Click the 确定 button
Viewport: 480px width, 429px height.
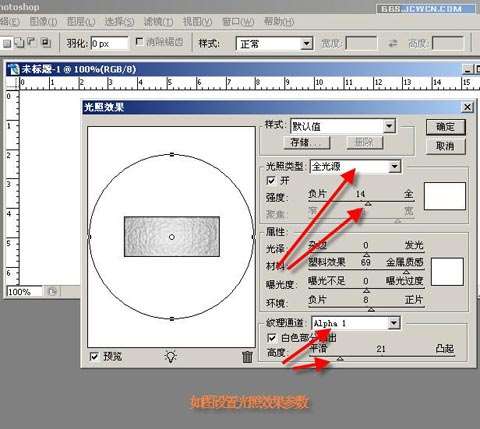tap(445, 127)
